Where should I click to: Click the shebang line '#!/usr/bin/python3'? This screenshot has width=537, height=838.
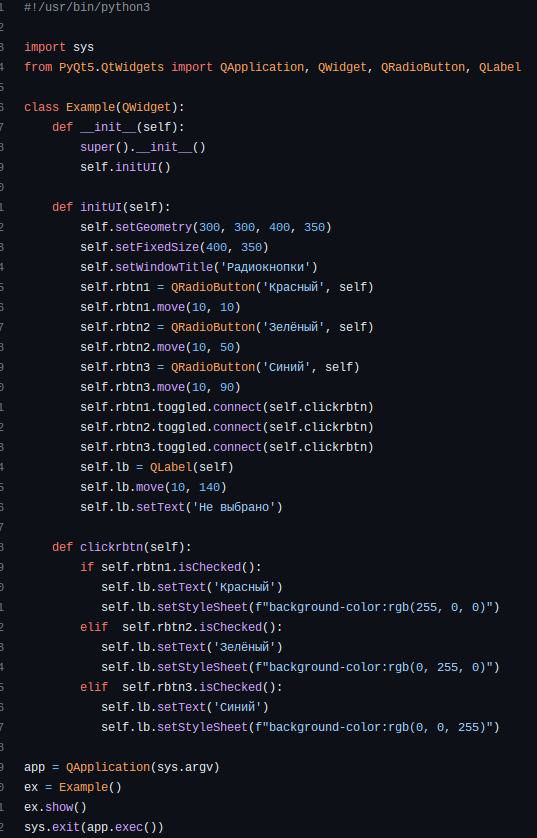[87, 7]
